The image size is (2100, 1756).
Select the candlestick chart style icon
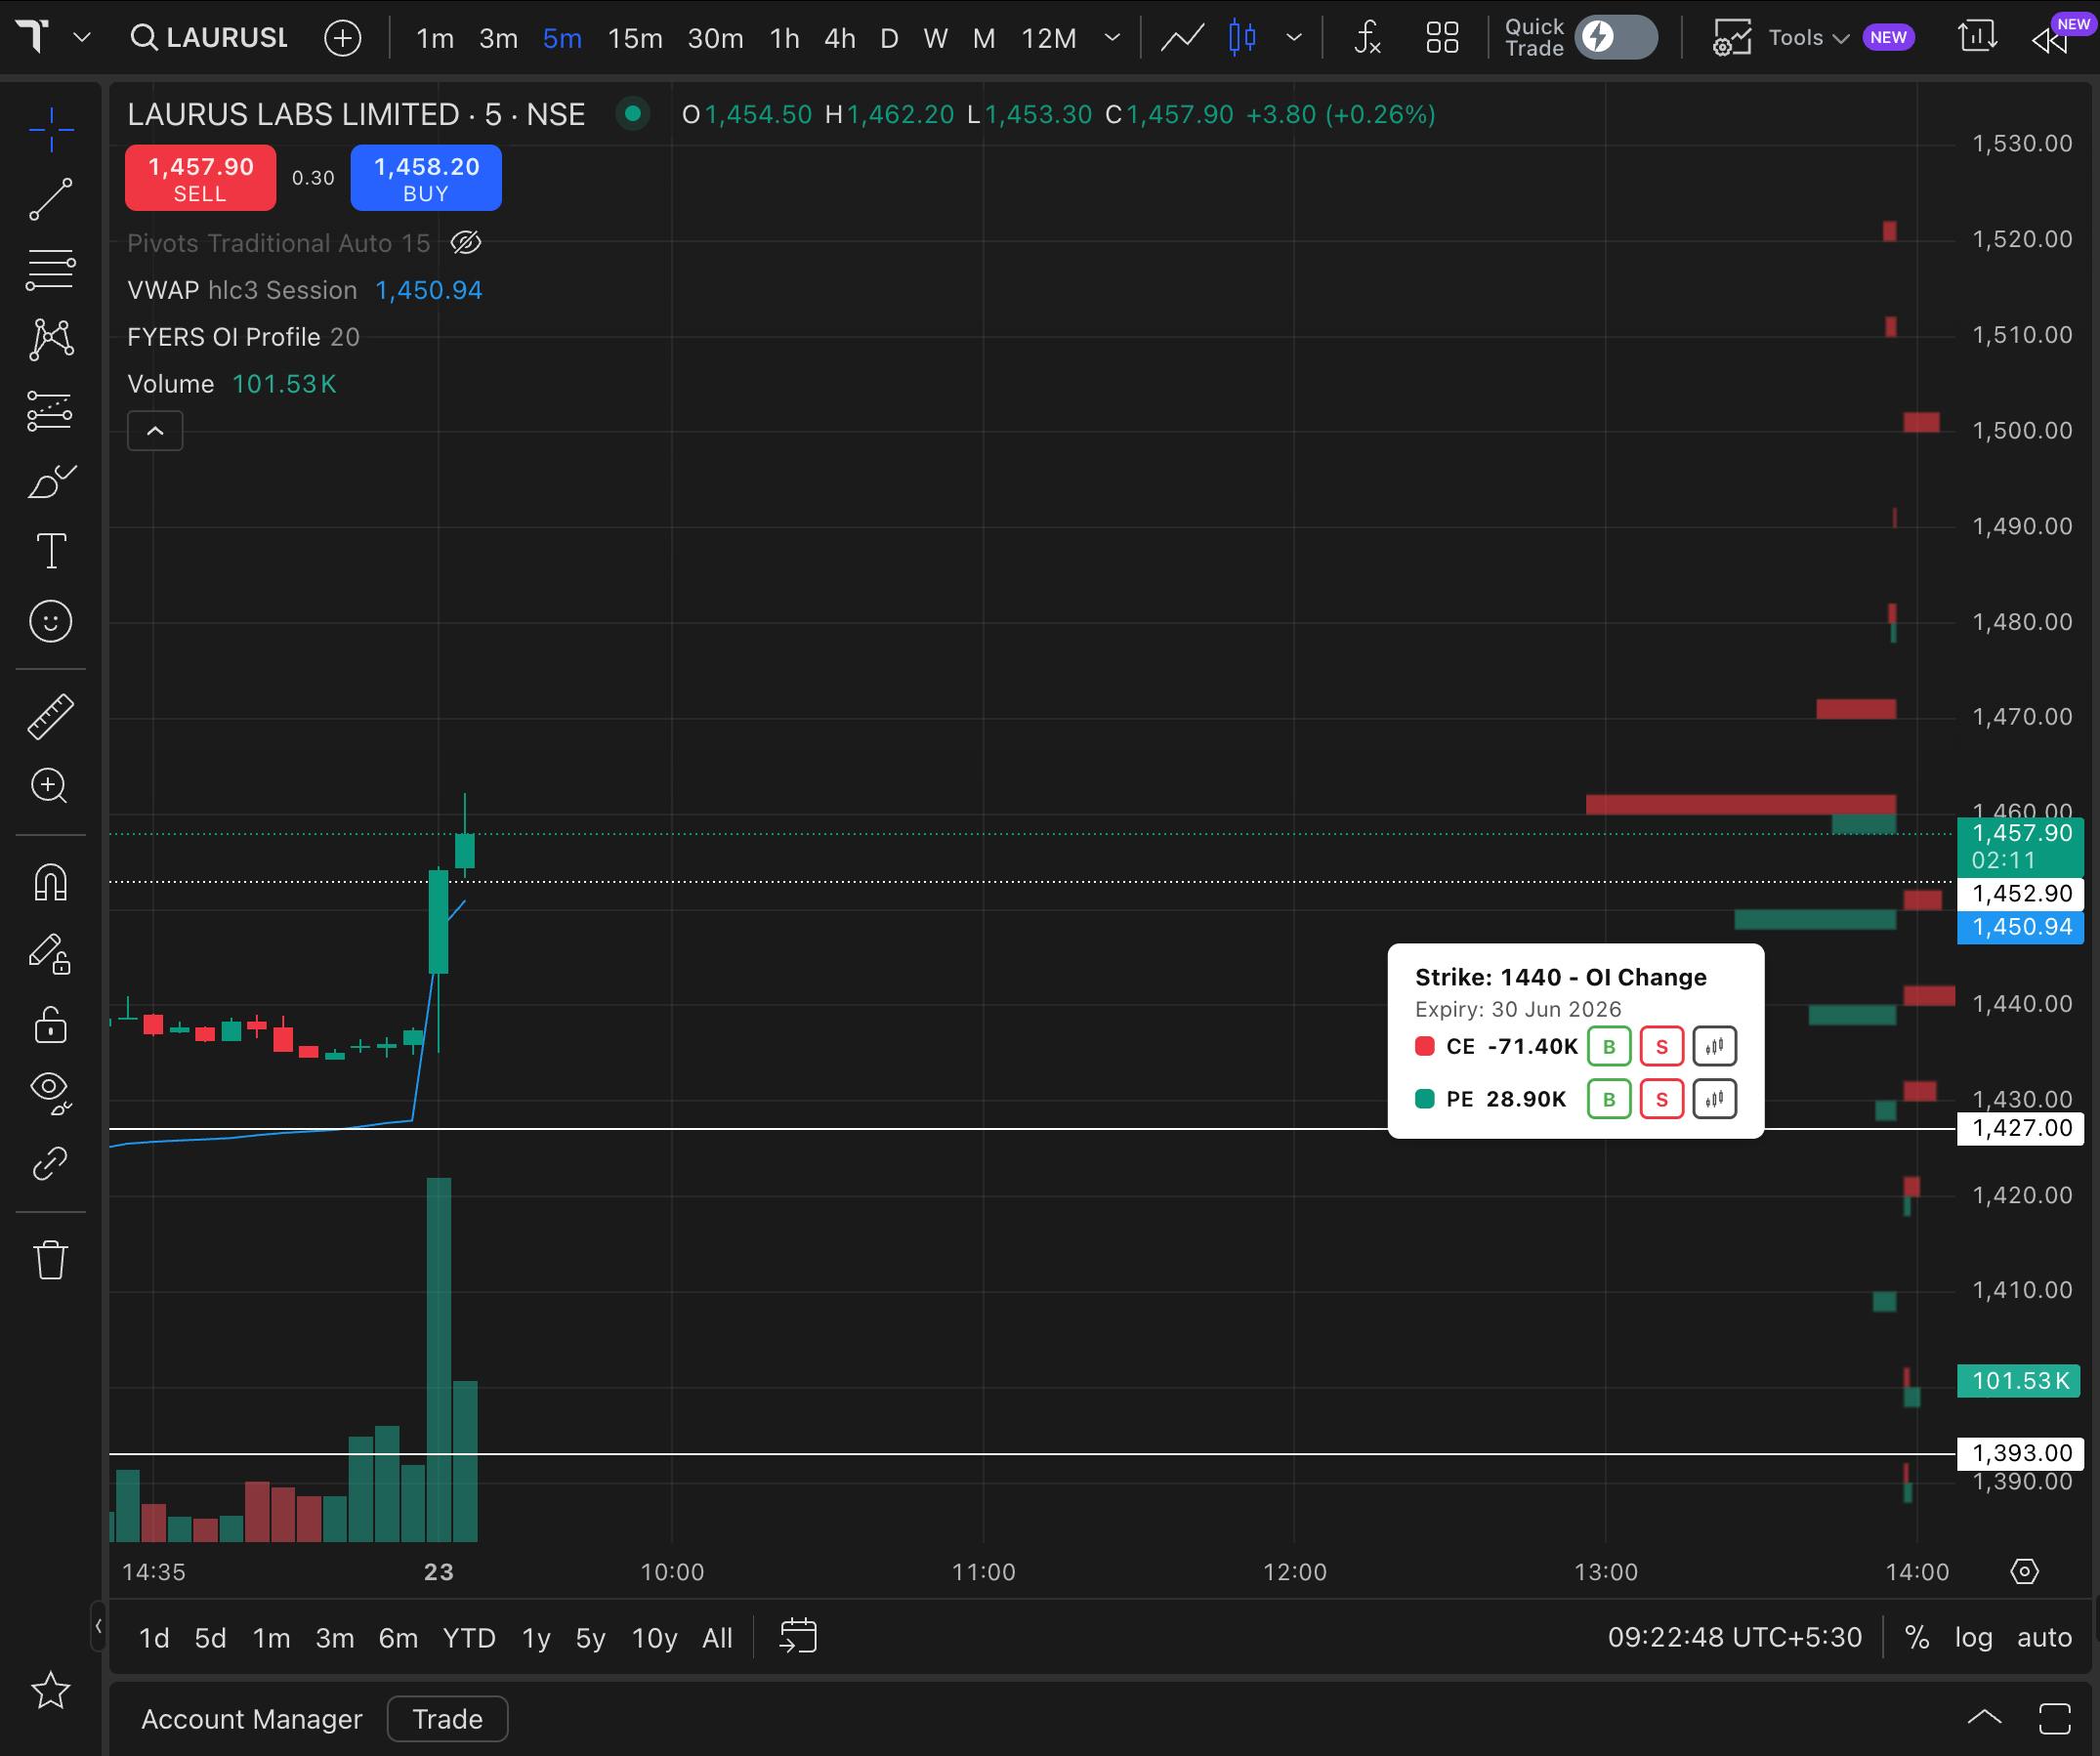(x=1242, y=38)
